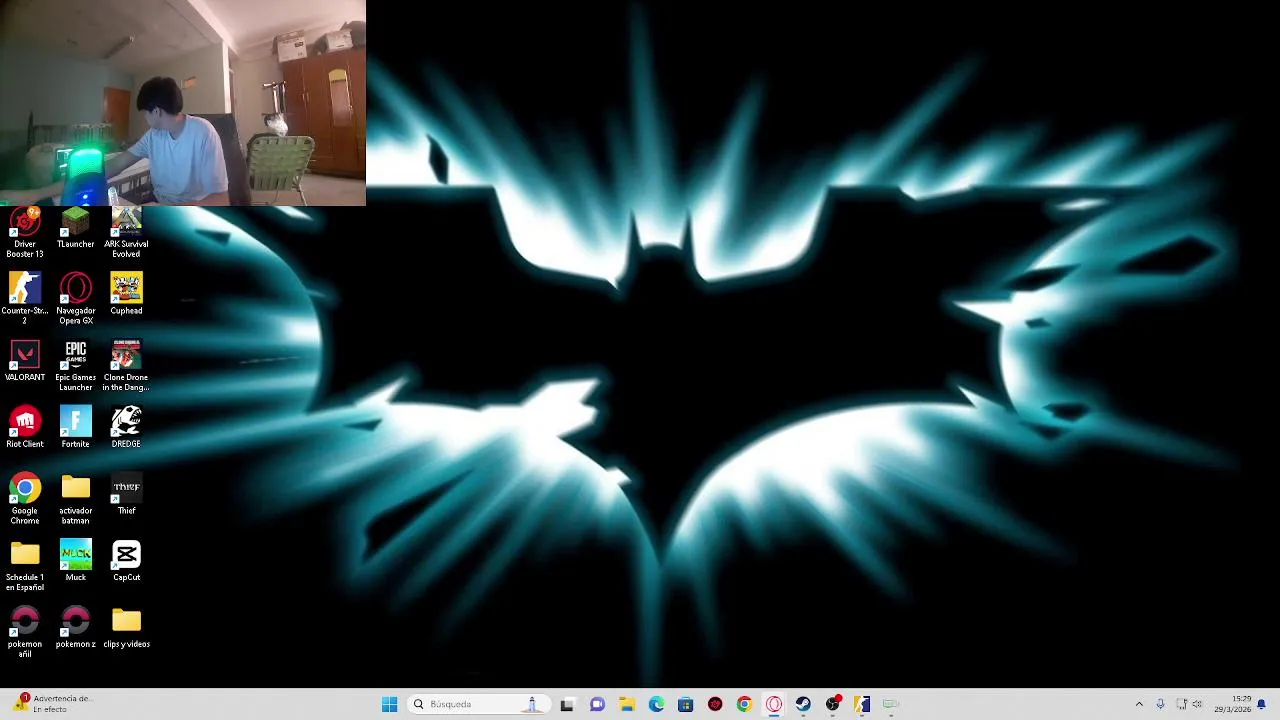Open the last taskbar app icon
1280x720 pixels.
coord(891,704)
